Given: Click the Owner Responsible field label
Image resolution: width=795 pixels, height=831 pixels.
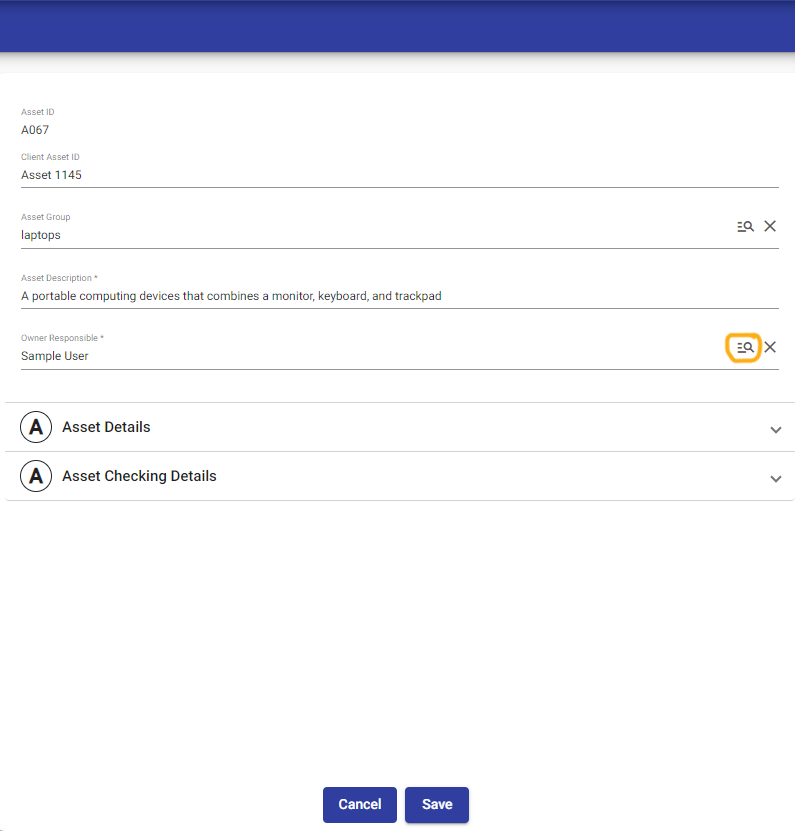Looking at the screenshot, I should click(x=62, y=339).
